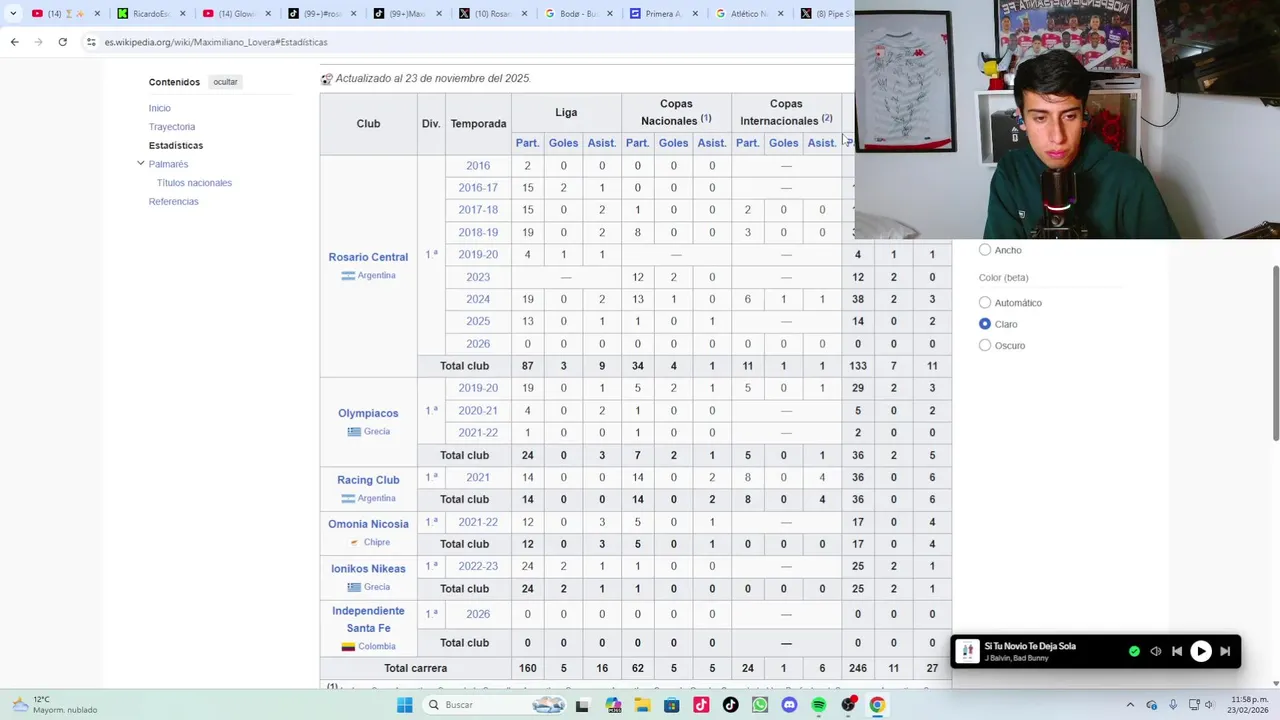This screenshot has width=1280, height=720.
Task: Jump to Inicio in contents
Action: (x=160, y=108)
